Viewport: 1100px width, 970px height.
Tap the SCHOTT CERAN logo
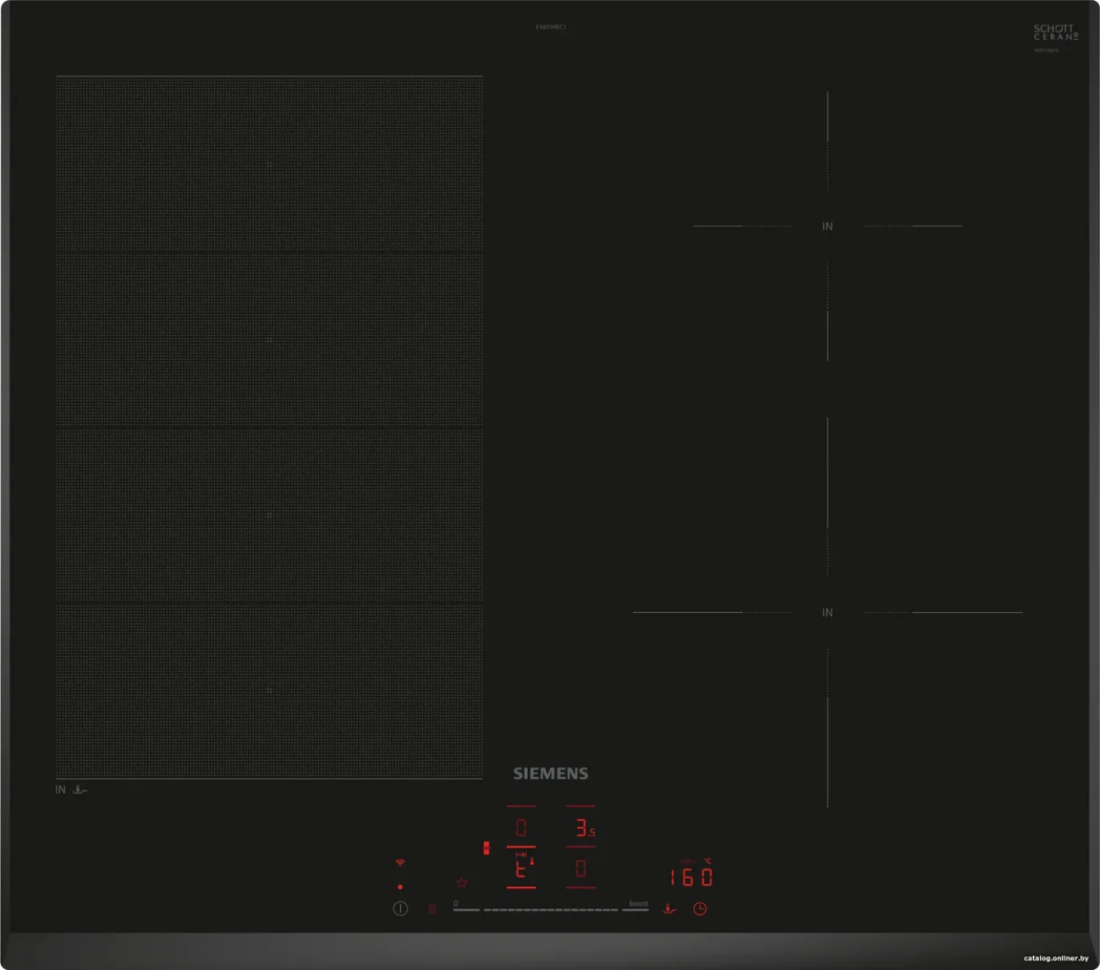pos(1055,32)
